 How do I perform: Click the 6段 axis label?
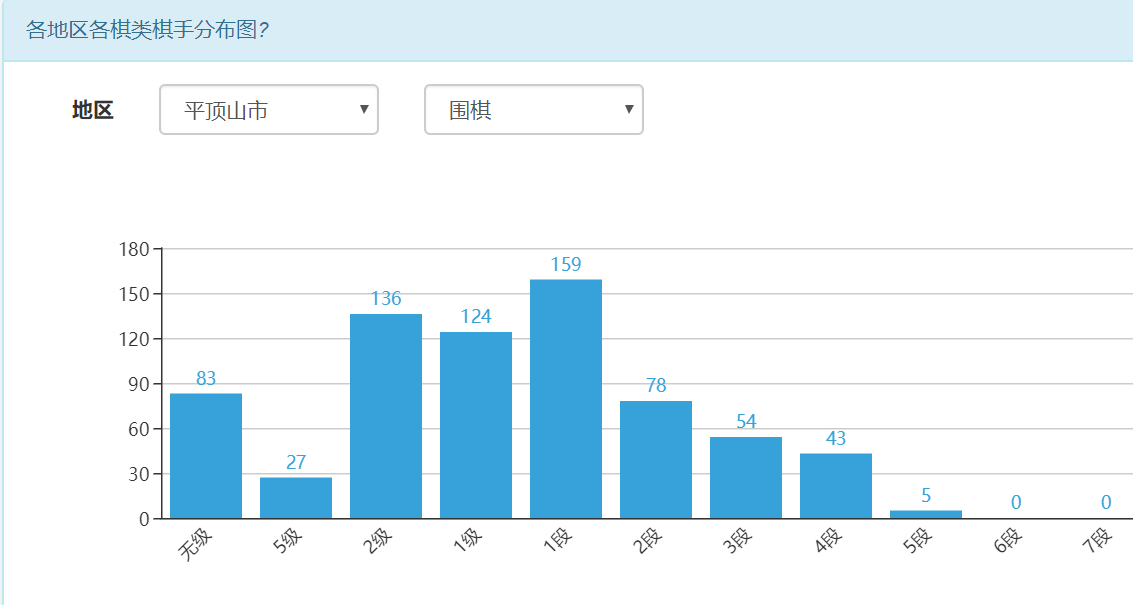coord(1008,541)
